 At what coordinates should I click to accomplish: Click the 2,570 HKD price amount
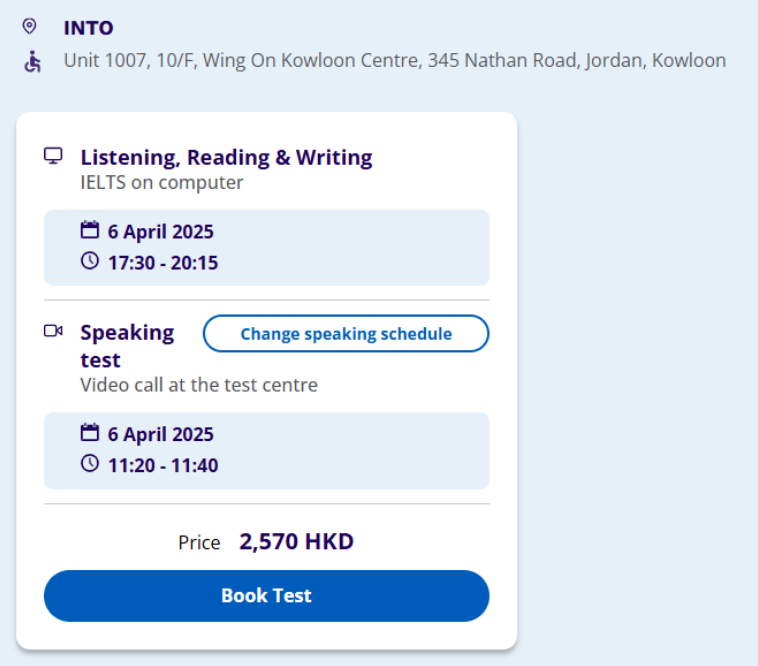[296, 542]
